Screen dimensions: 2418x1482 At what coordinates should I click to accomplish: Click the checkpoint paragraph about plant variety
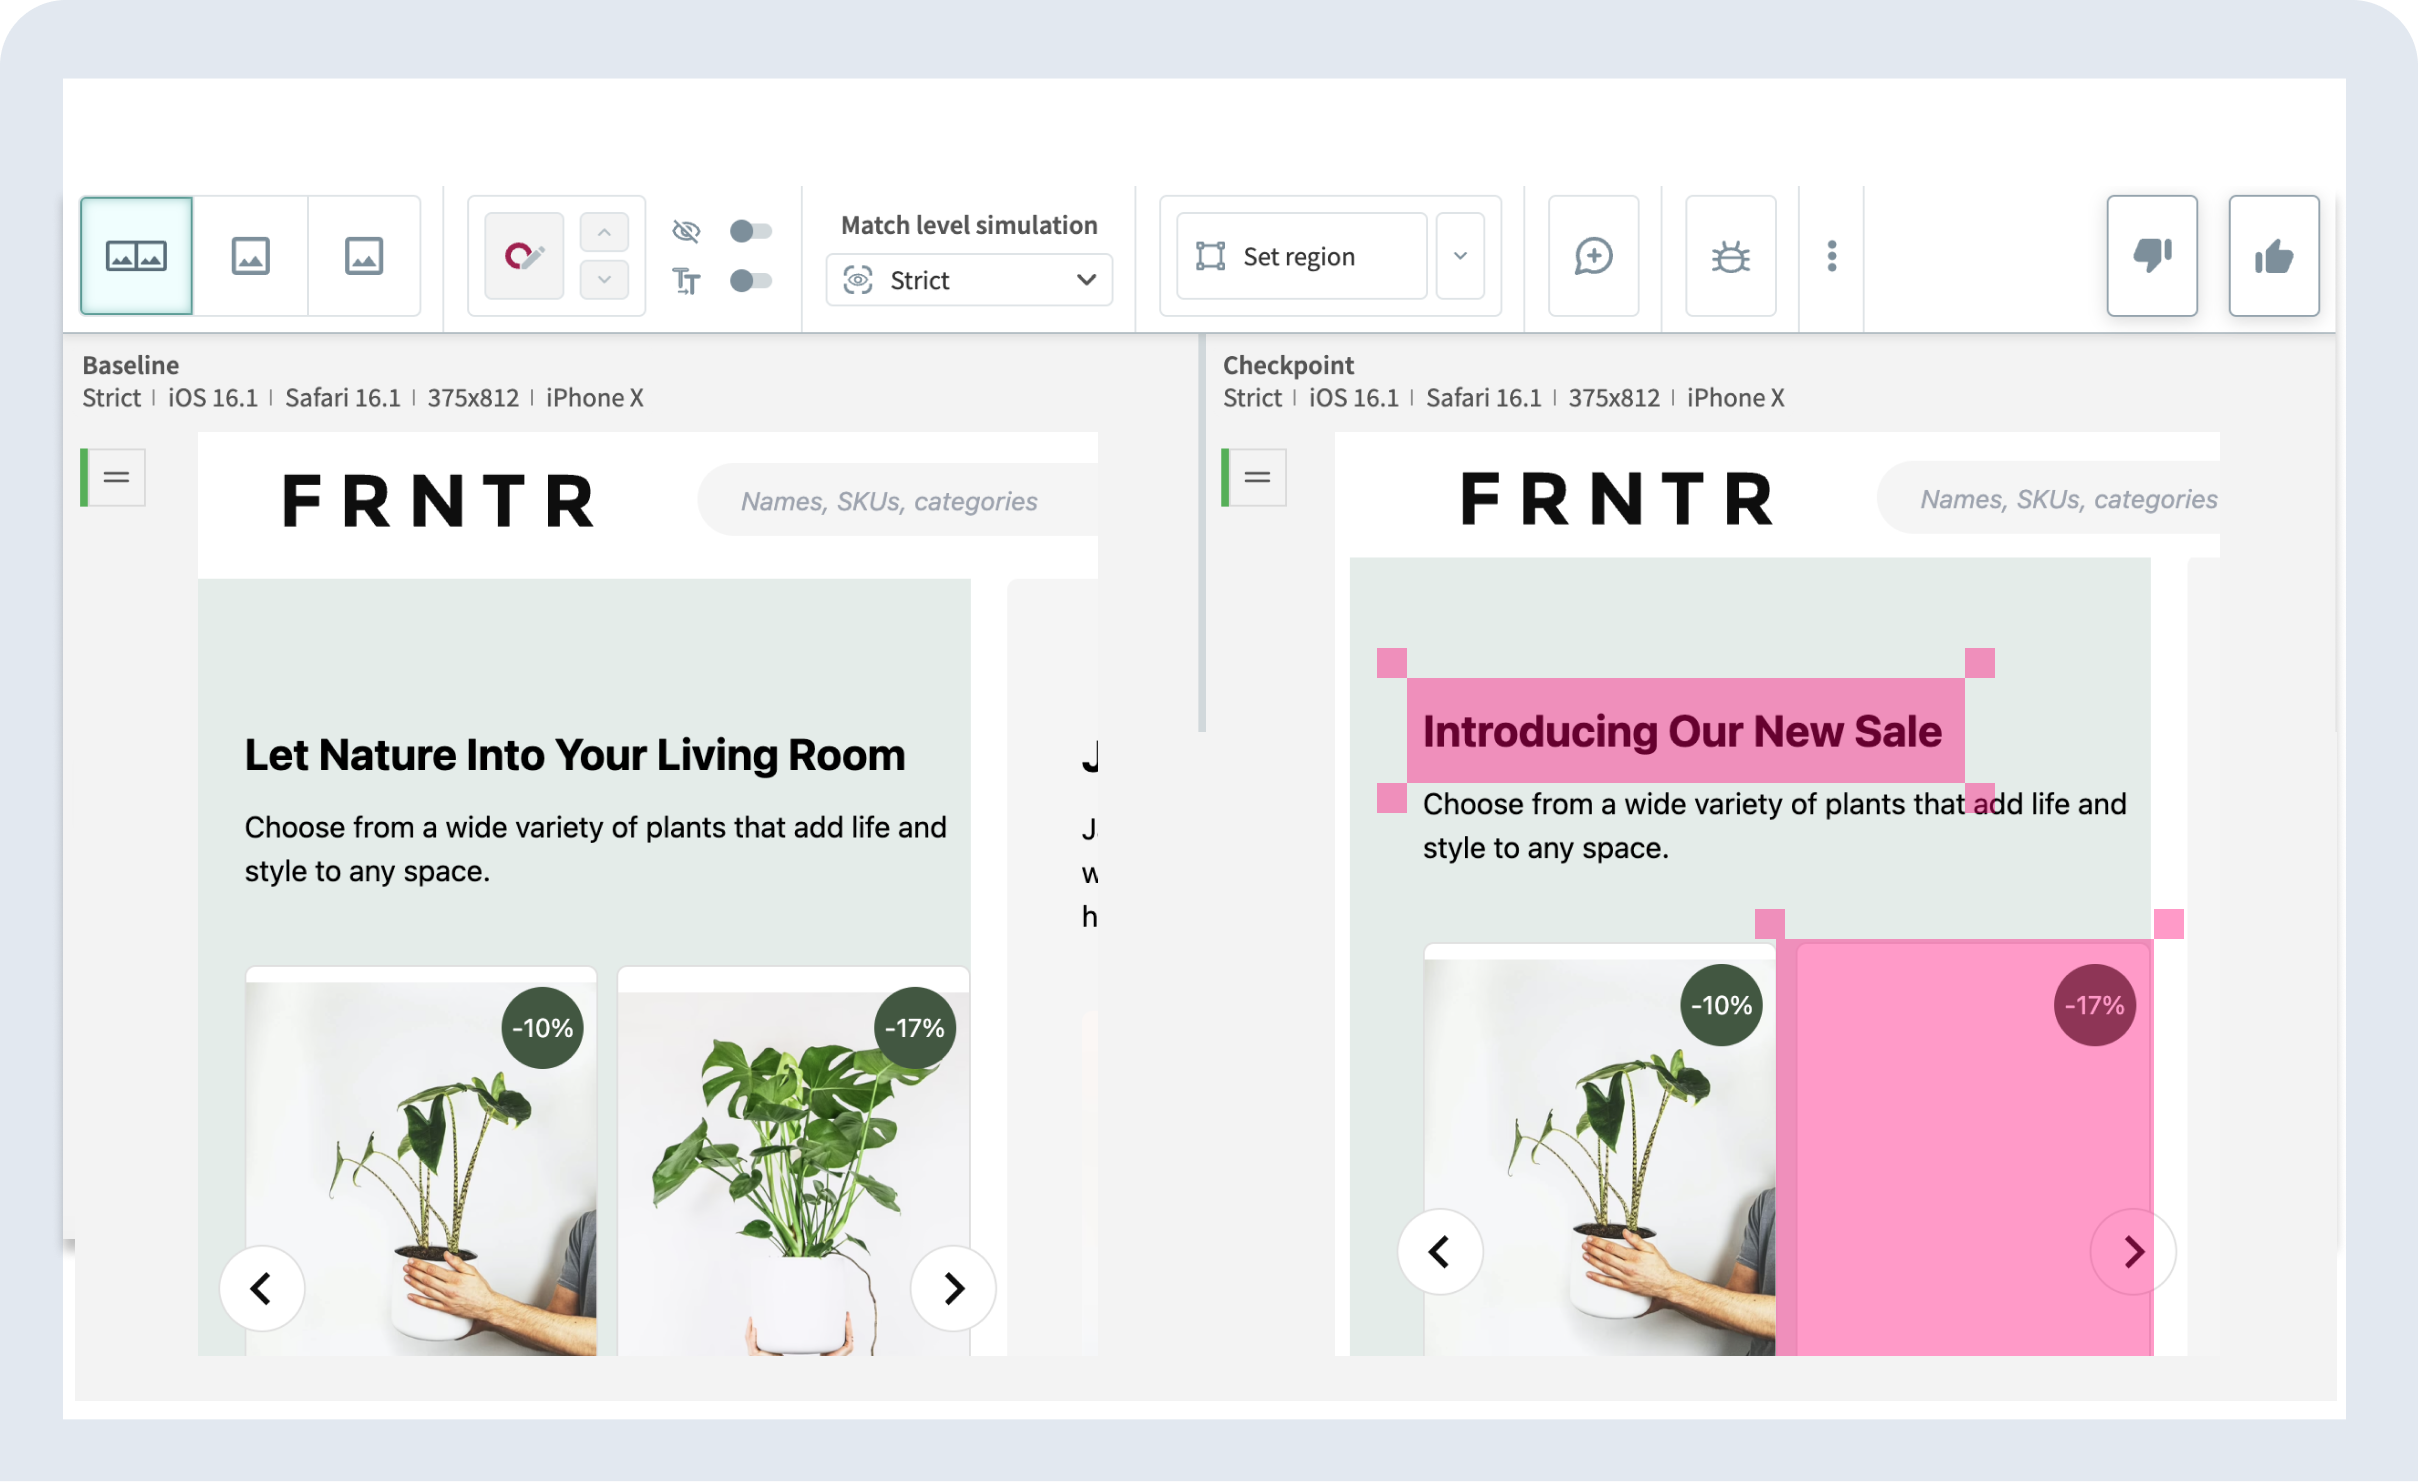click(1774, 826)
